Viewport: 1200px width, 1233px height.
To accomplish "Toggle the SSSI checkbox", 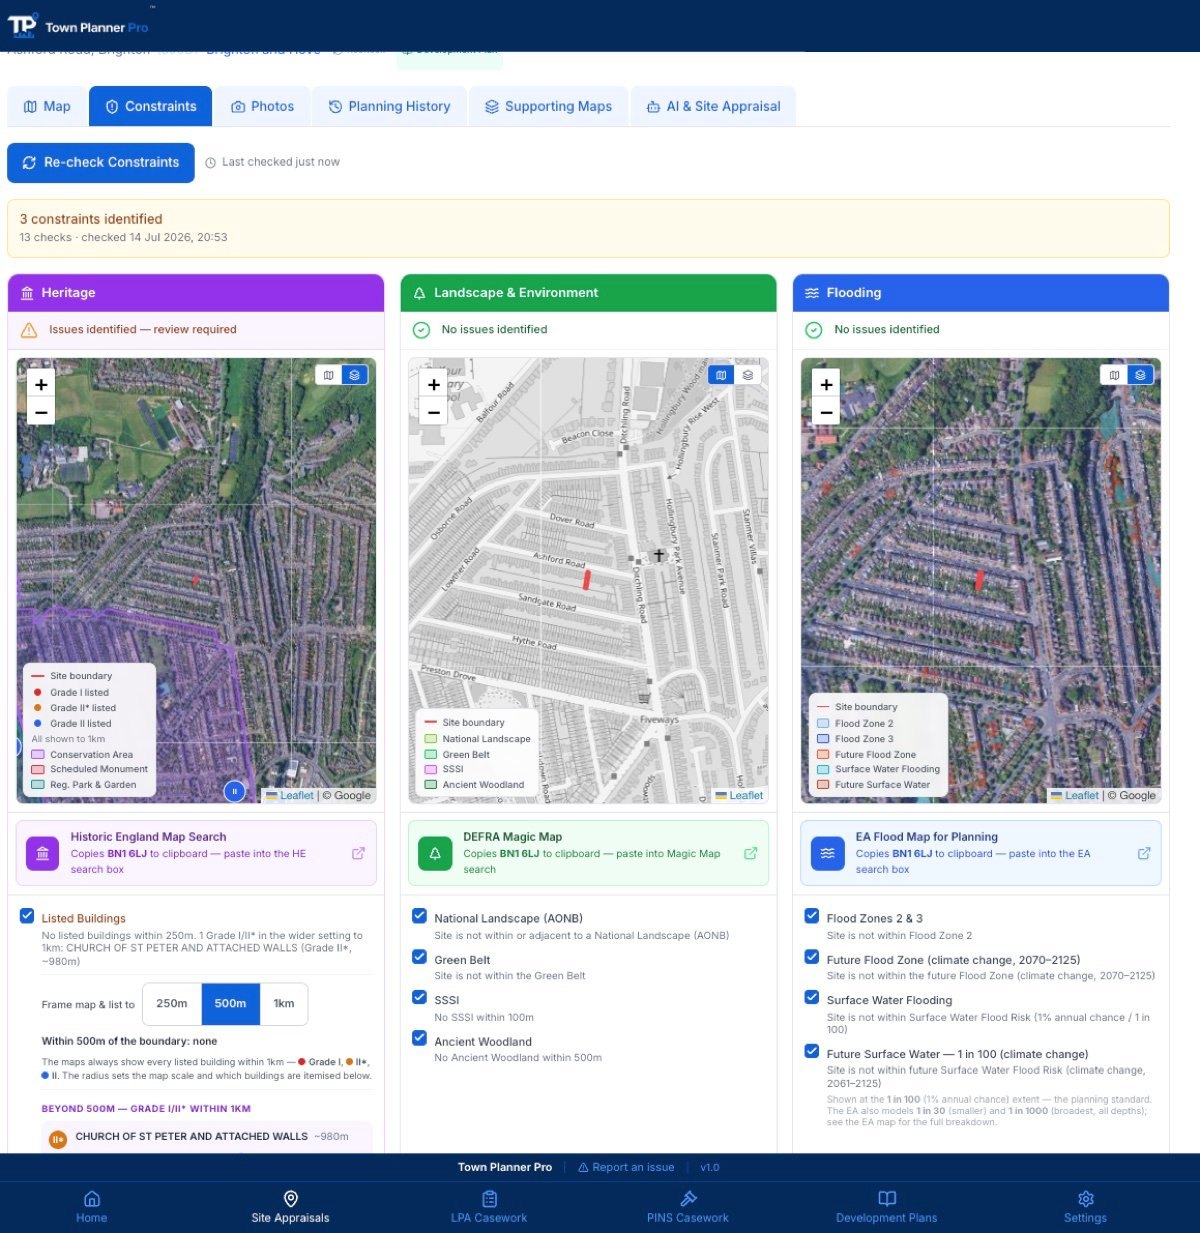I will 420,997.
